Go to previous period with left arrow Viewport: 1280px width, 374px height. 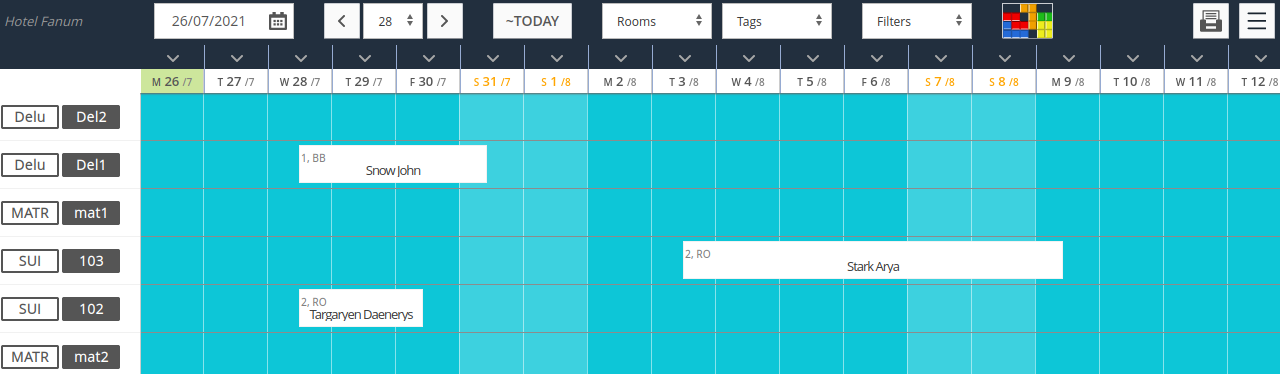[342, 20]
